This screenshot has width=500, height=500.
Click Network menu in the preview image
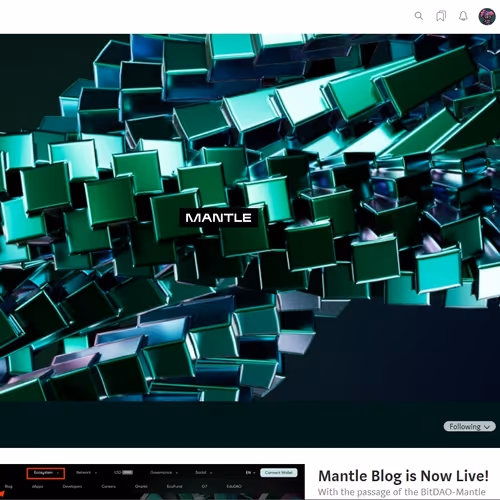pyautogui.click(x=86, y=473)
